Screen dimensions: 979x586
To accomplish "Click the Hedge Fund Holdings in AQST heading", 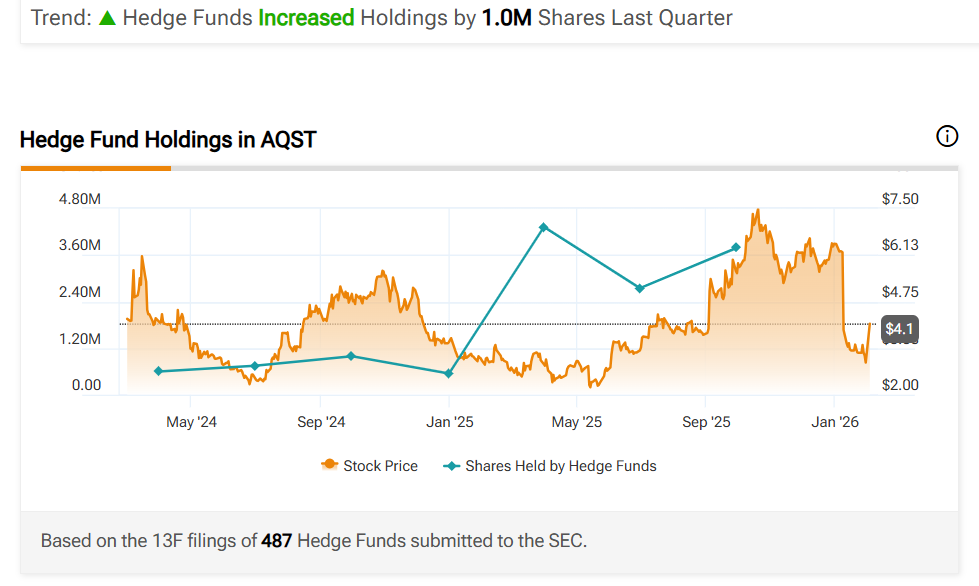I will click(168, 139).
